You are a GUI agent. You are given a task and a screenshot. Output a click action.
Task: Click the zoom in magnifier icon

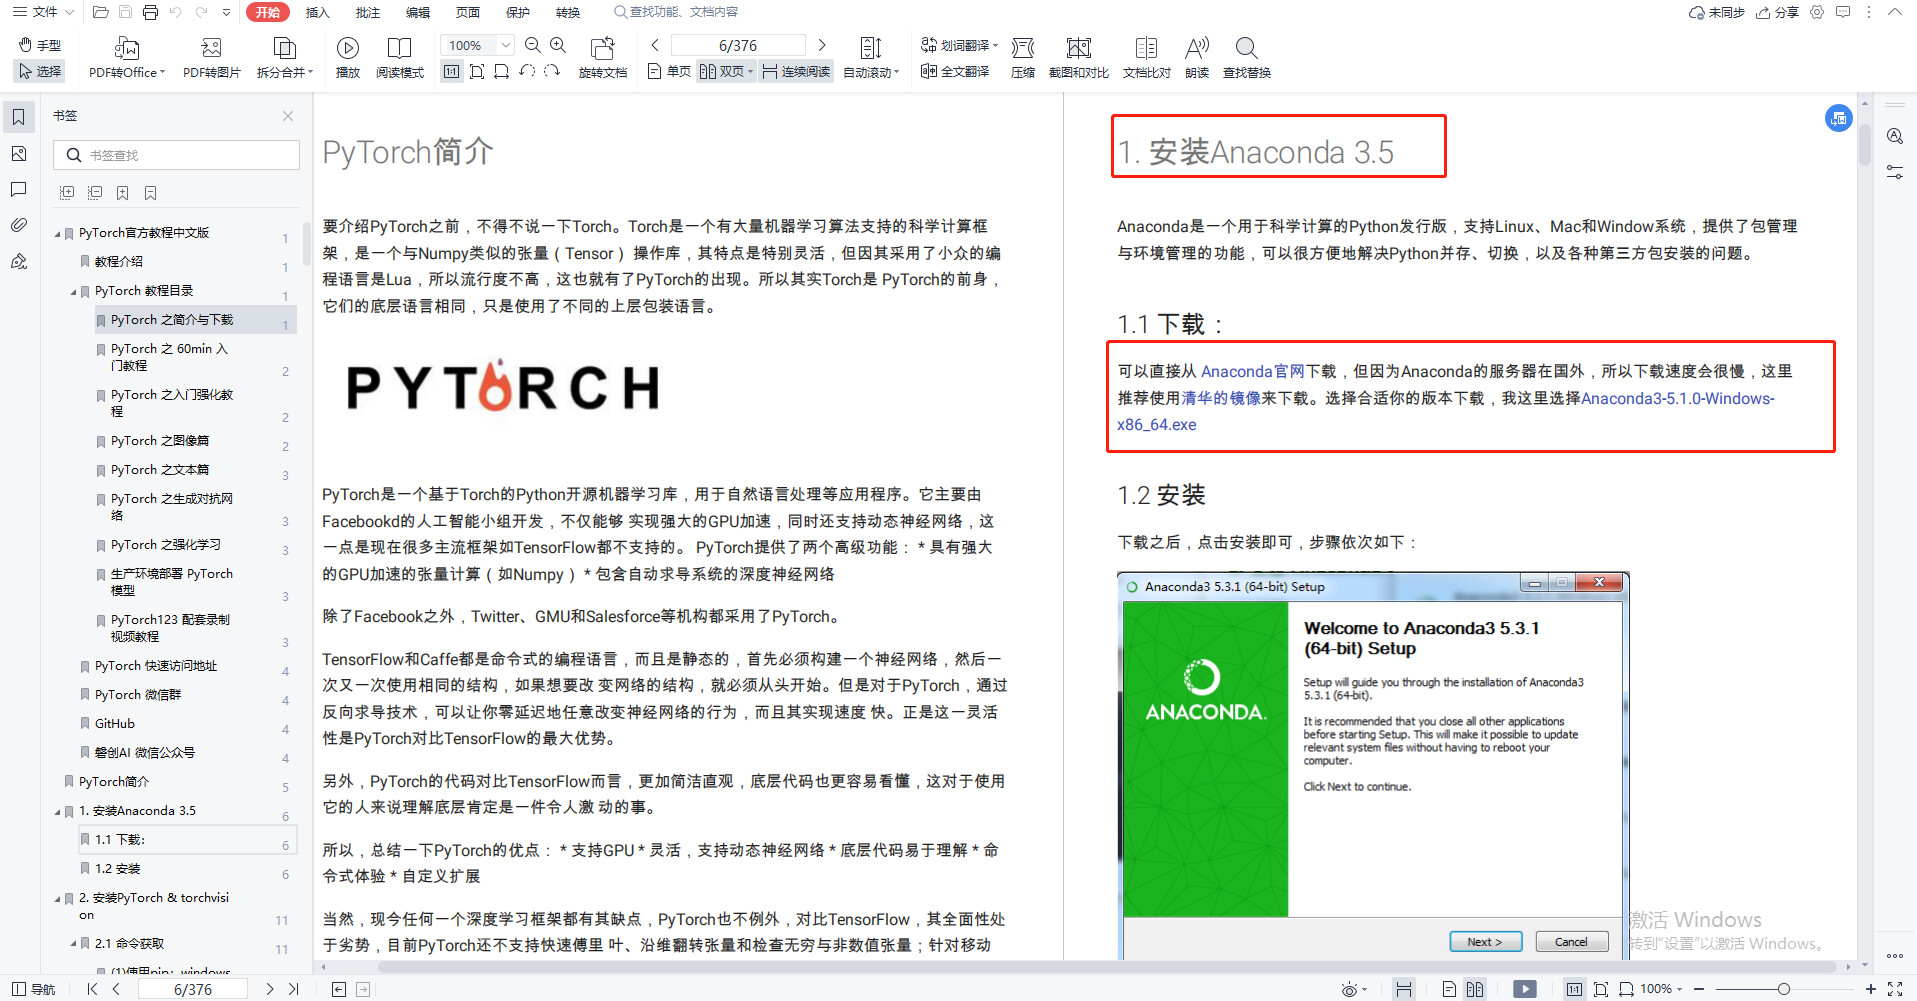click(558, 45)
